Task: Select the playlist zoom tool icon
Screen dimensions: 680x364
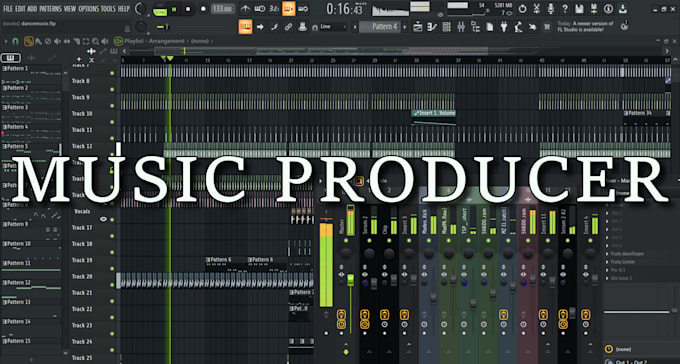Action: coord(95,41)
